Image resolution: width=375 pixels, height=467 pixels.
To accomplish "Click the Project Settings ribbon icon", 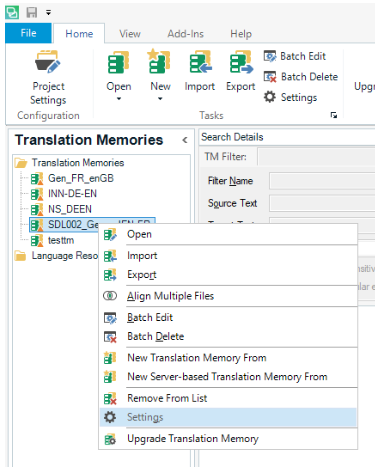I will (48, 62).
